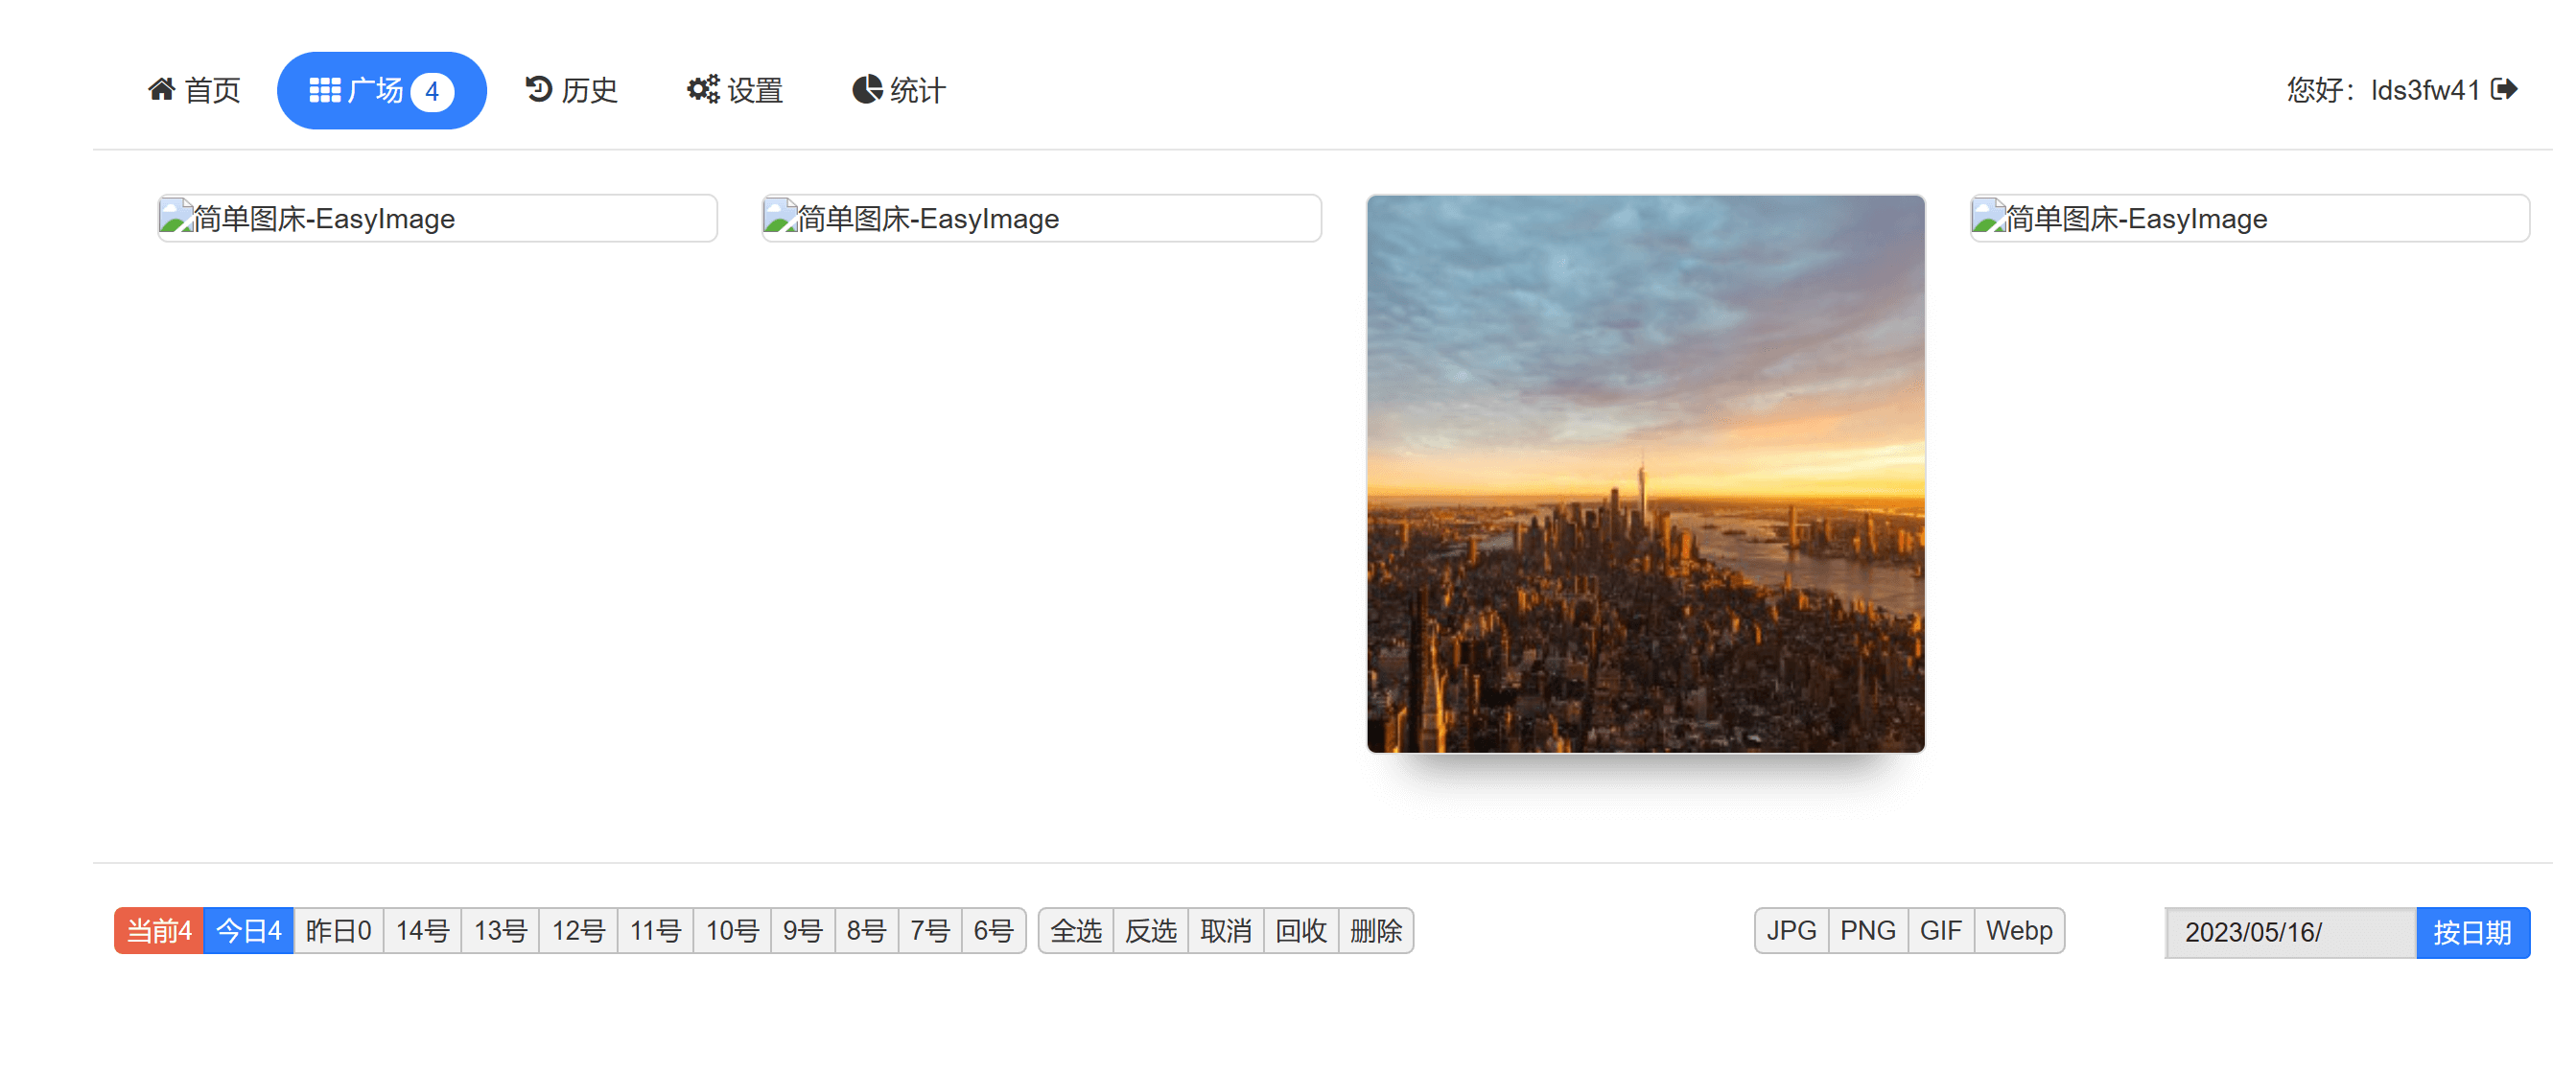
Task: Switch to 今日4 tab
Action: coord(247,930)
